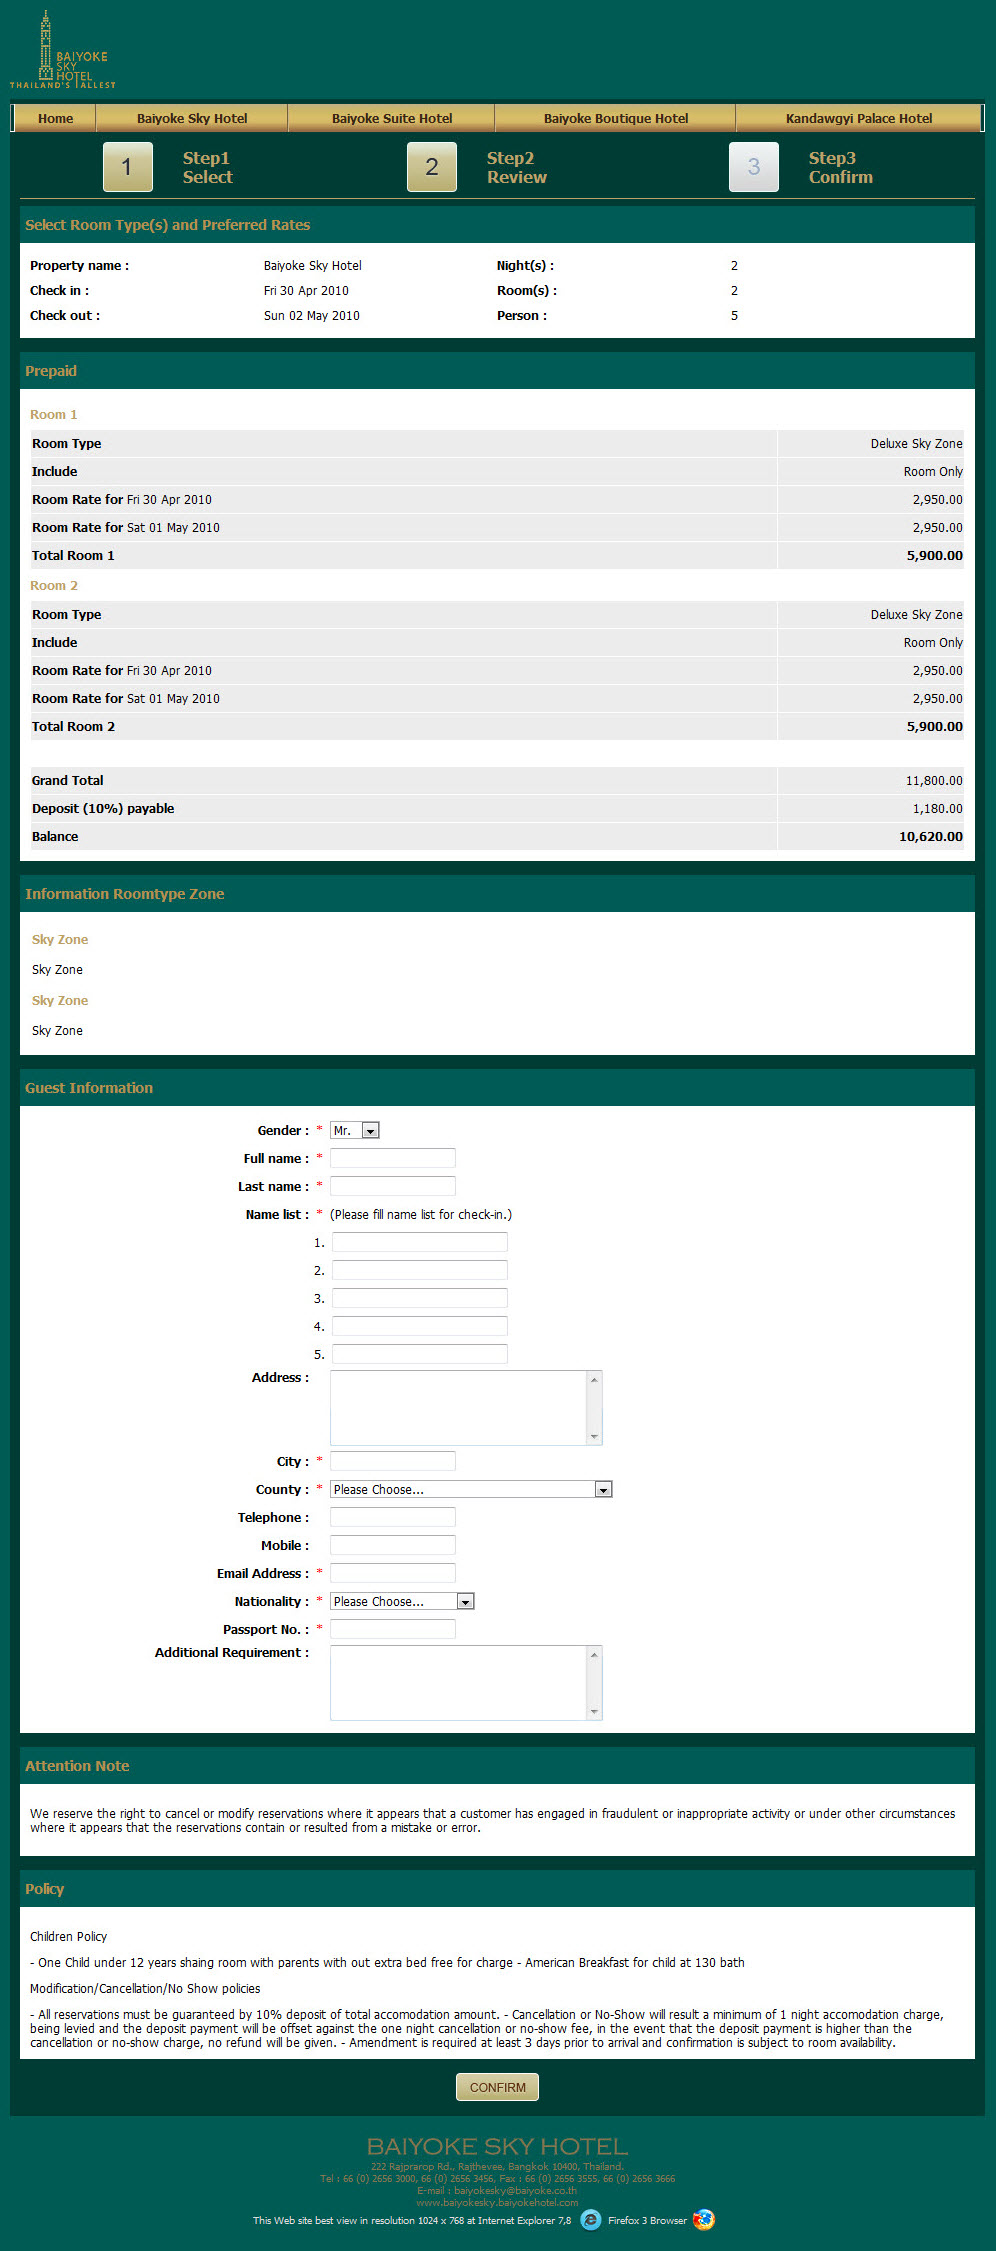The height and width of the screenshot is (2251, 996).
Task: Click the Balance amount 10,620.00
Action: [x=930, y=836]
